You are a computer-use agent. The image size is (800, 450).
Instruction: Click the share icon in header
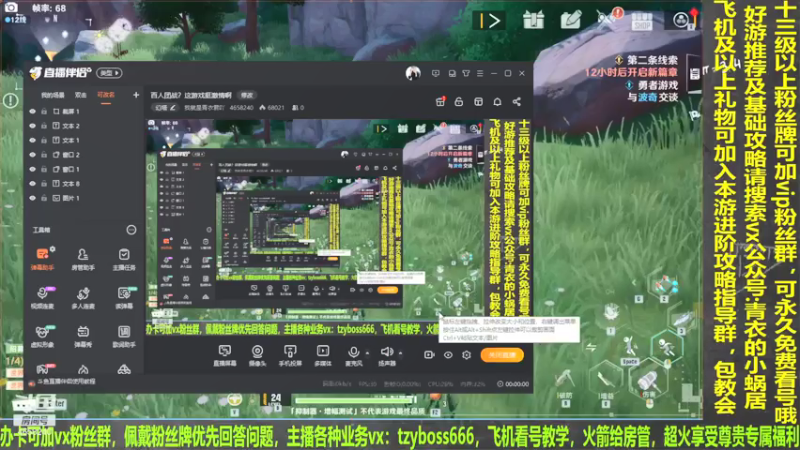(x=516, y=102)
